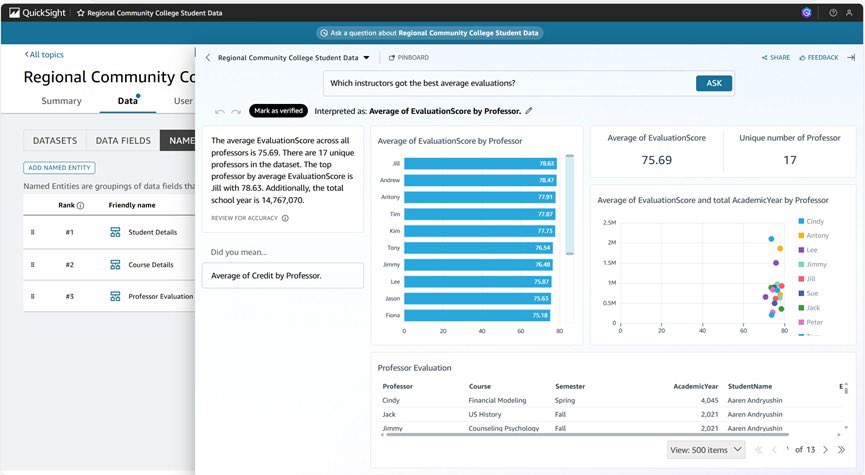Click the star favorite icon beside the topic title
Image resolution: width=865 pixels, height=475 pixels.
coord(81,13)
